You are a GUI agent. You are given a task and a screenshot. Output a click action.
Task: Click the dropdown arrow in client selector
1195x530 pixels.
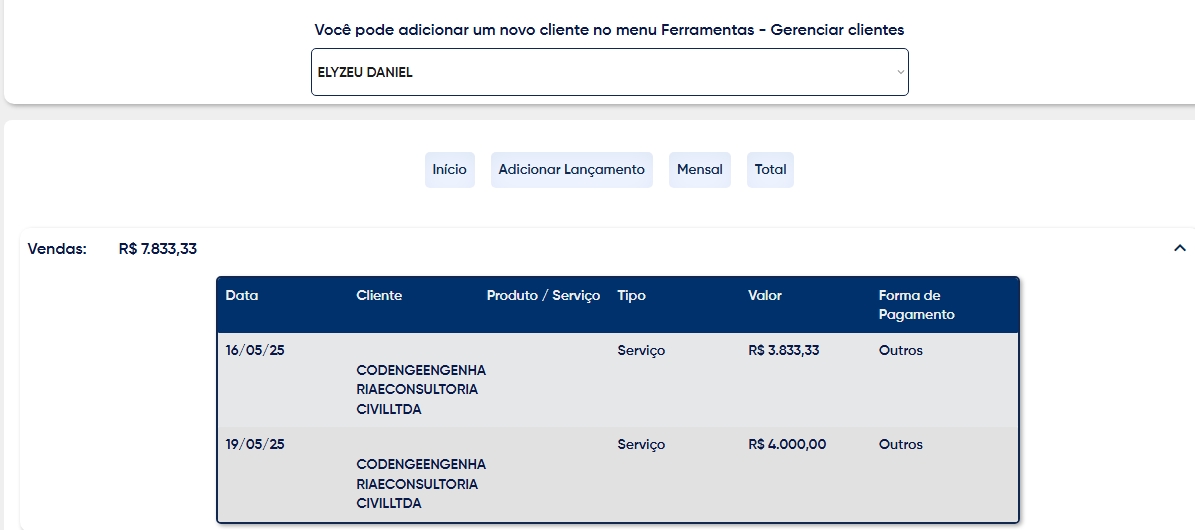pyautogui.click(x=900, y=72)
